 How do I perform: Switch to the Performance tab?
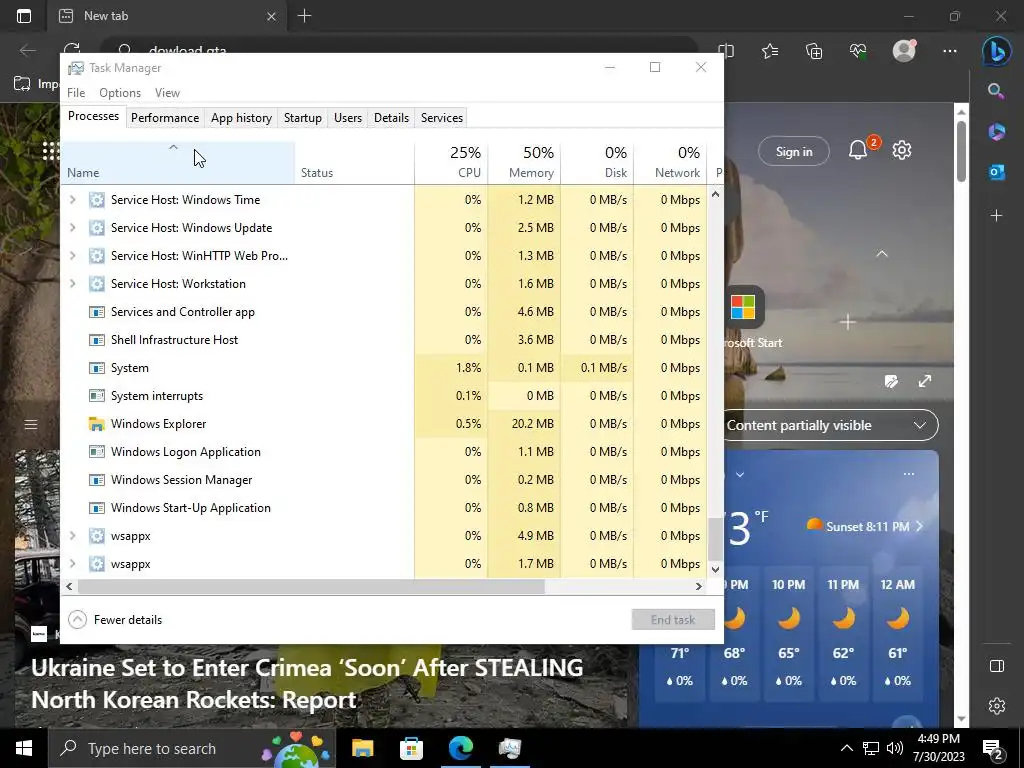(x=165, y=118)
